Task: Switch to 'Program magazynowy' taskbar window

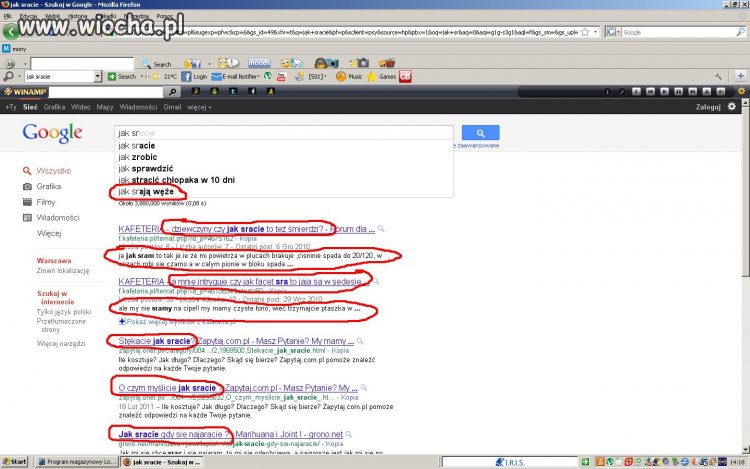Action: (x=77, y=462)
